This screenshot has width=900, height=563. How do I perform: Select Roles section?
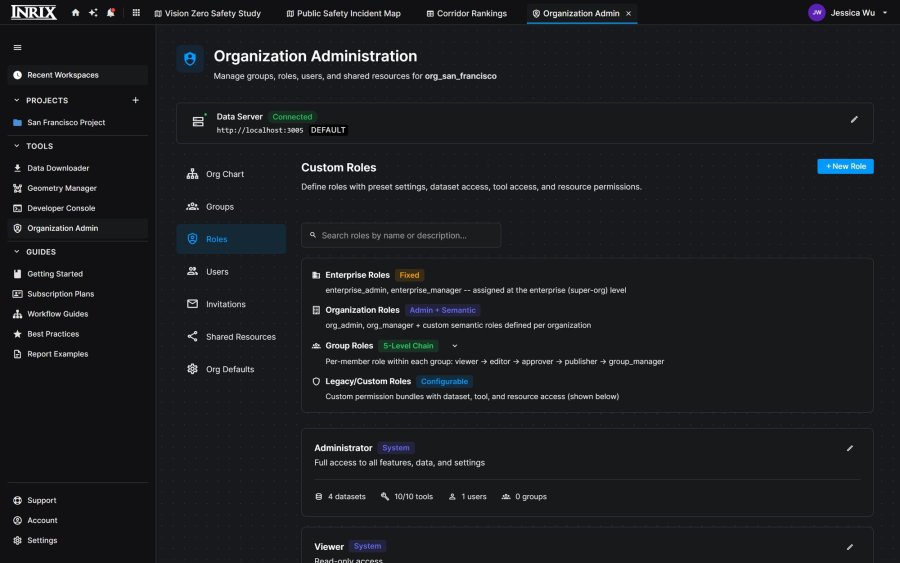(231, 239)
